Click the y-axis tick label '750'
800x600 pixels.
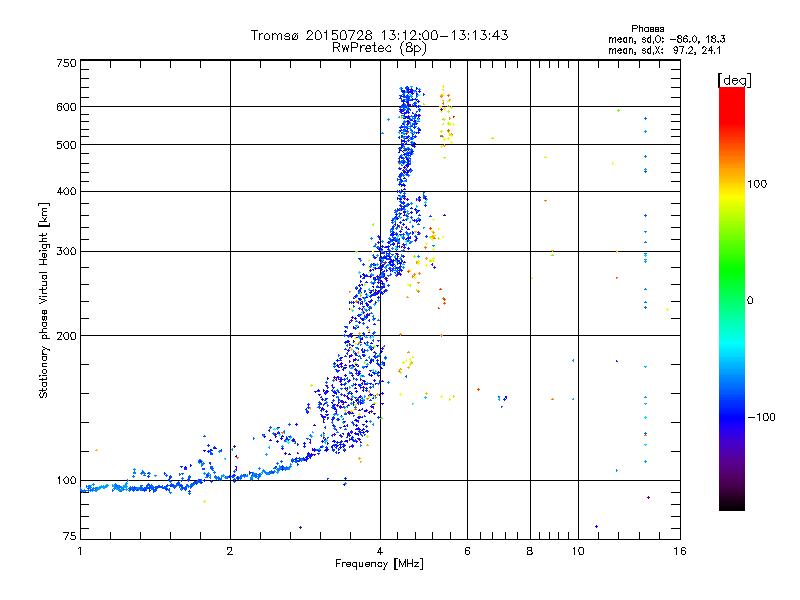66,63
